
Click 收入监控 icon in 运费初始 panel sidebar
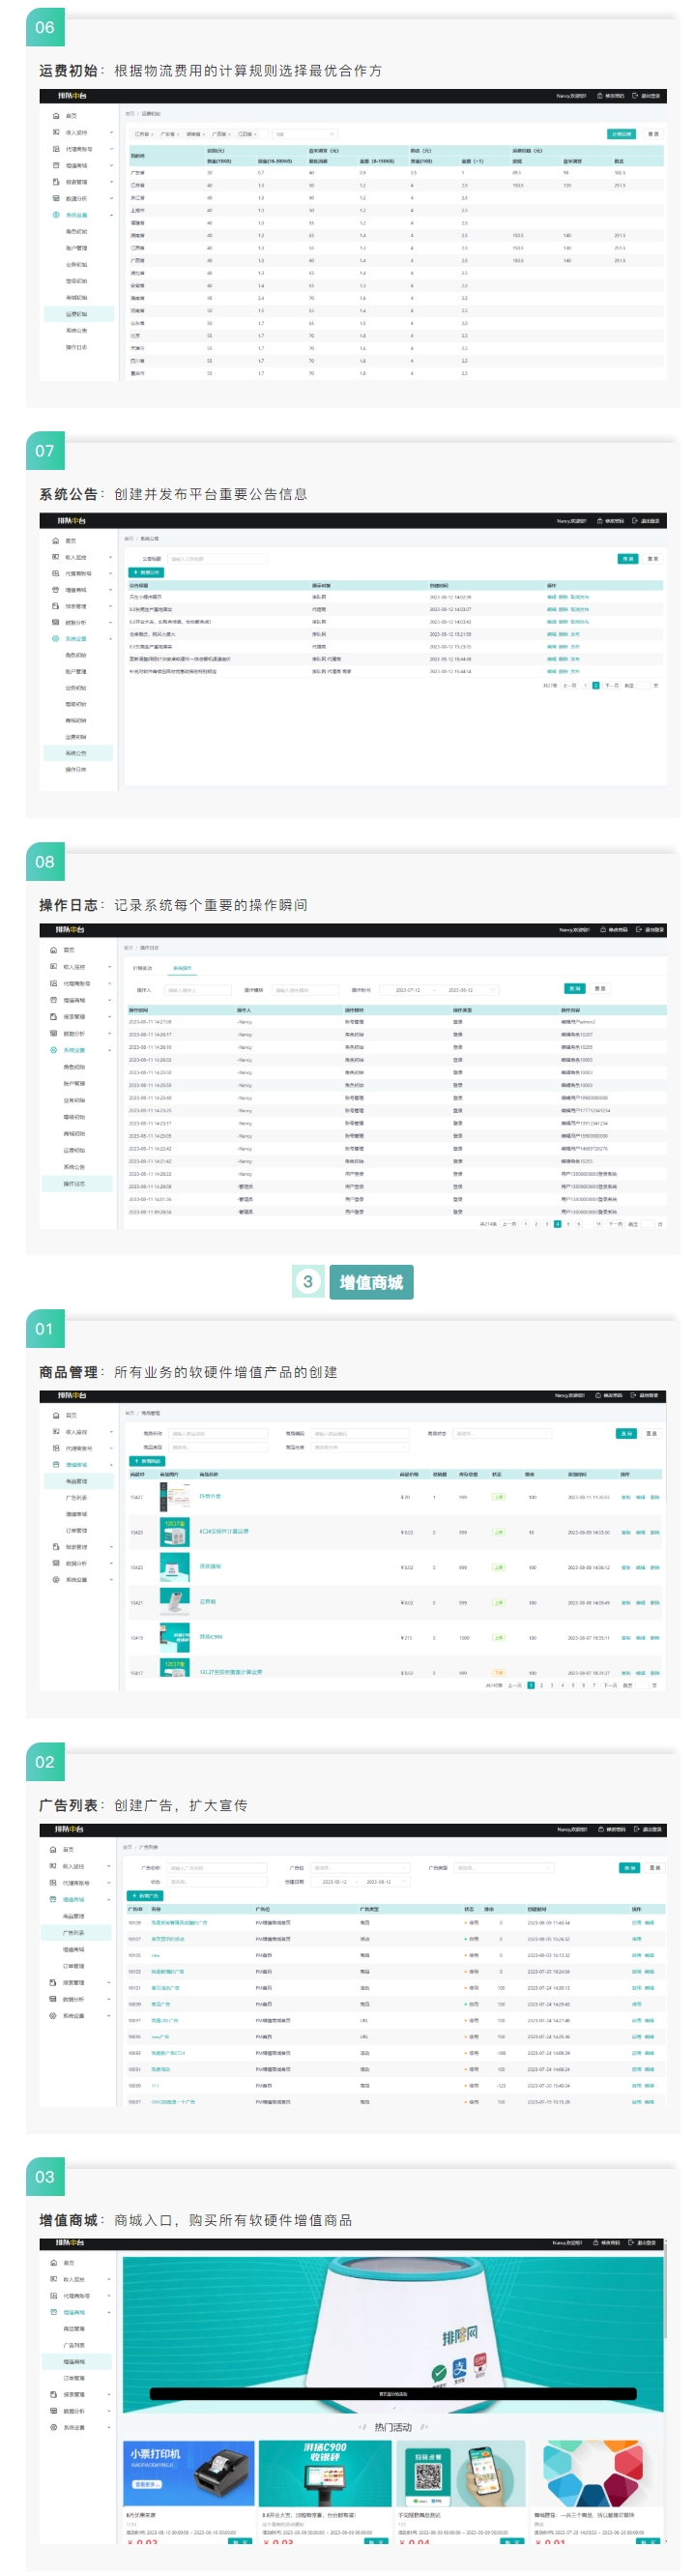(x=56, y=132)
